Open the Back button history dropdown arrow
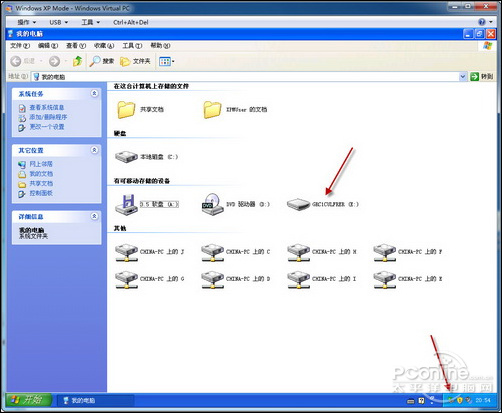Screen dimensions: 502x413 (41, 61)
